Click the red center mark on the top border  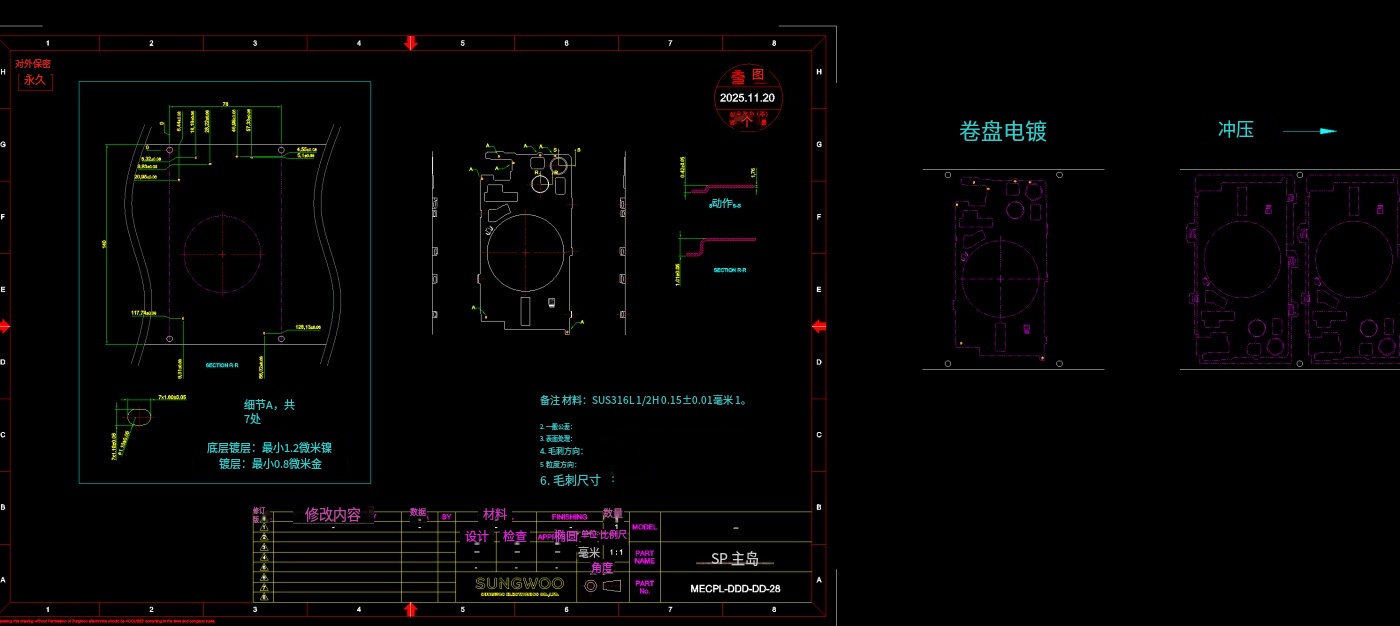[410, 42]
